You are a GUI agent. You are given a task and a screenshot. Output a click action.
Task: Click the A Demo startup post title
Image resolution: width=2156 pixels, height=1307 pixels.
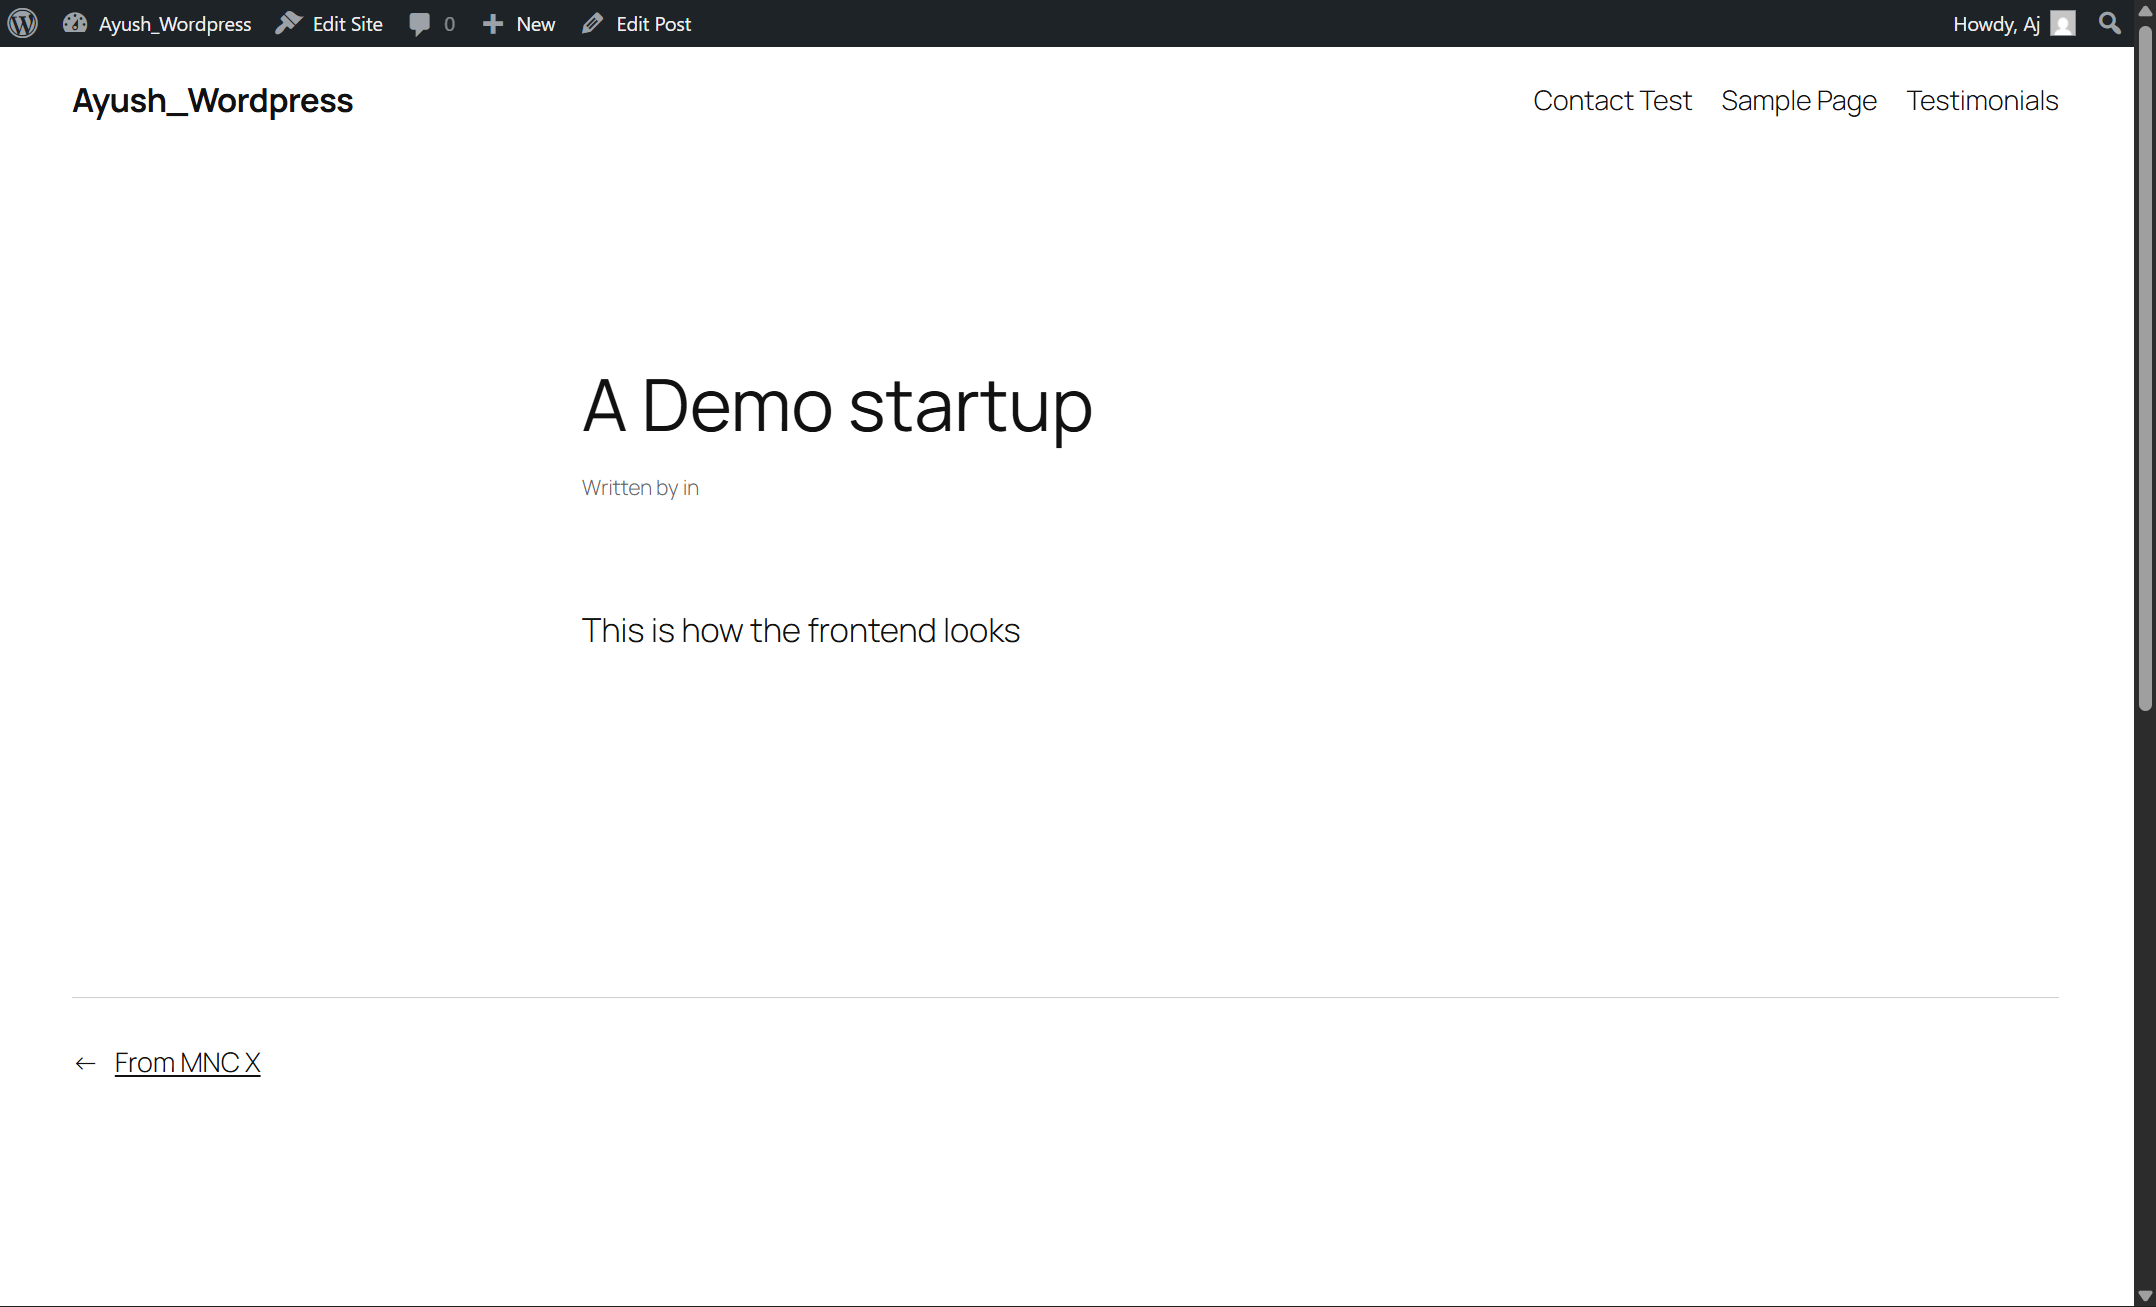coord(837,406)
